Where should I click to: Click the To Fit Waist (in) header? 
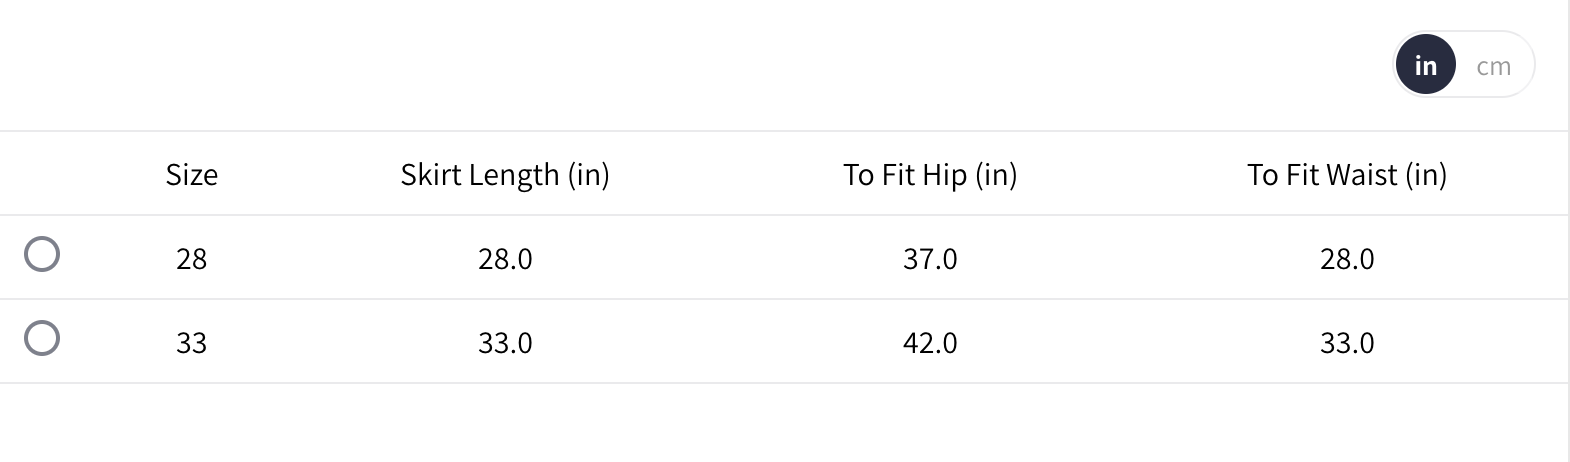pos(1346,175)
